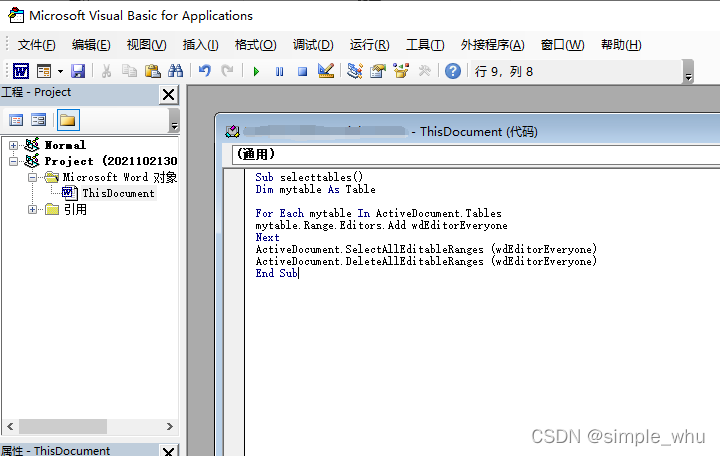Viewport: 720px width, 456px height.
Task: Stop the macro with the Reset square icon
Action: (302, 72)
